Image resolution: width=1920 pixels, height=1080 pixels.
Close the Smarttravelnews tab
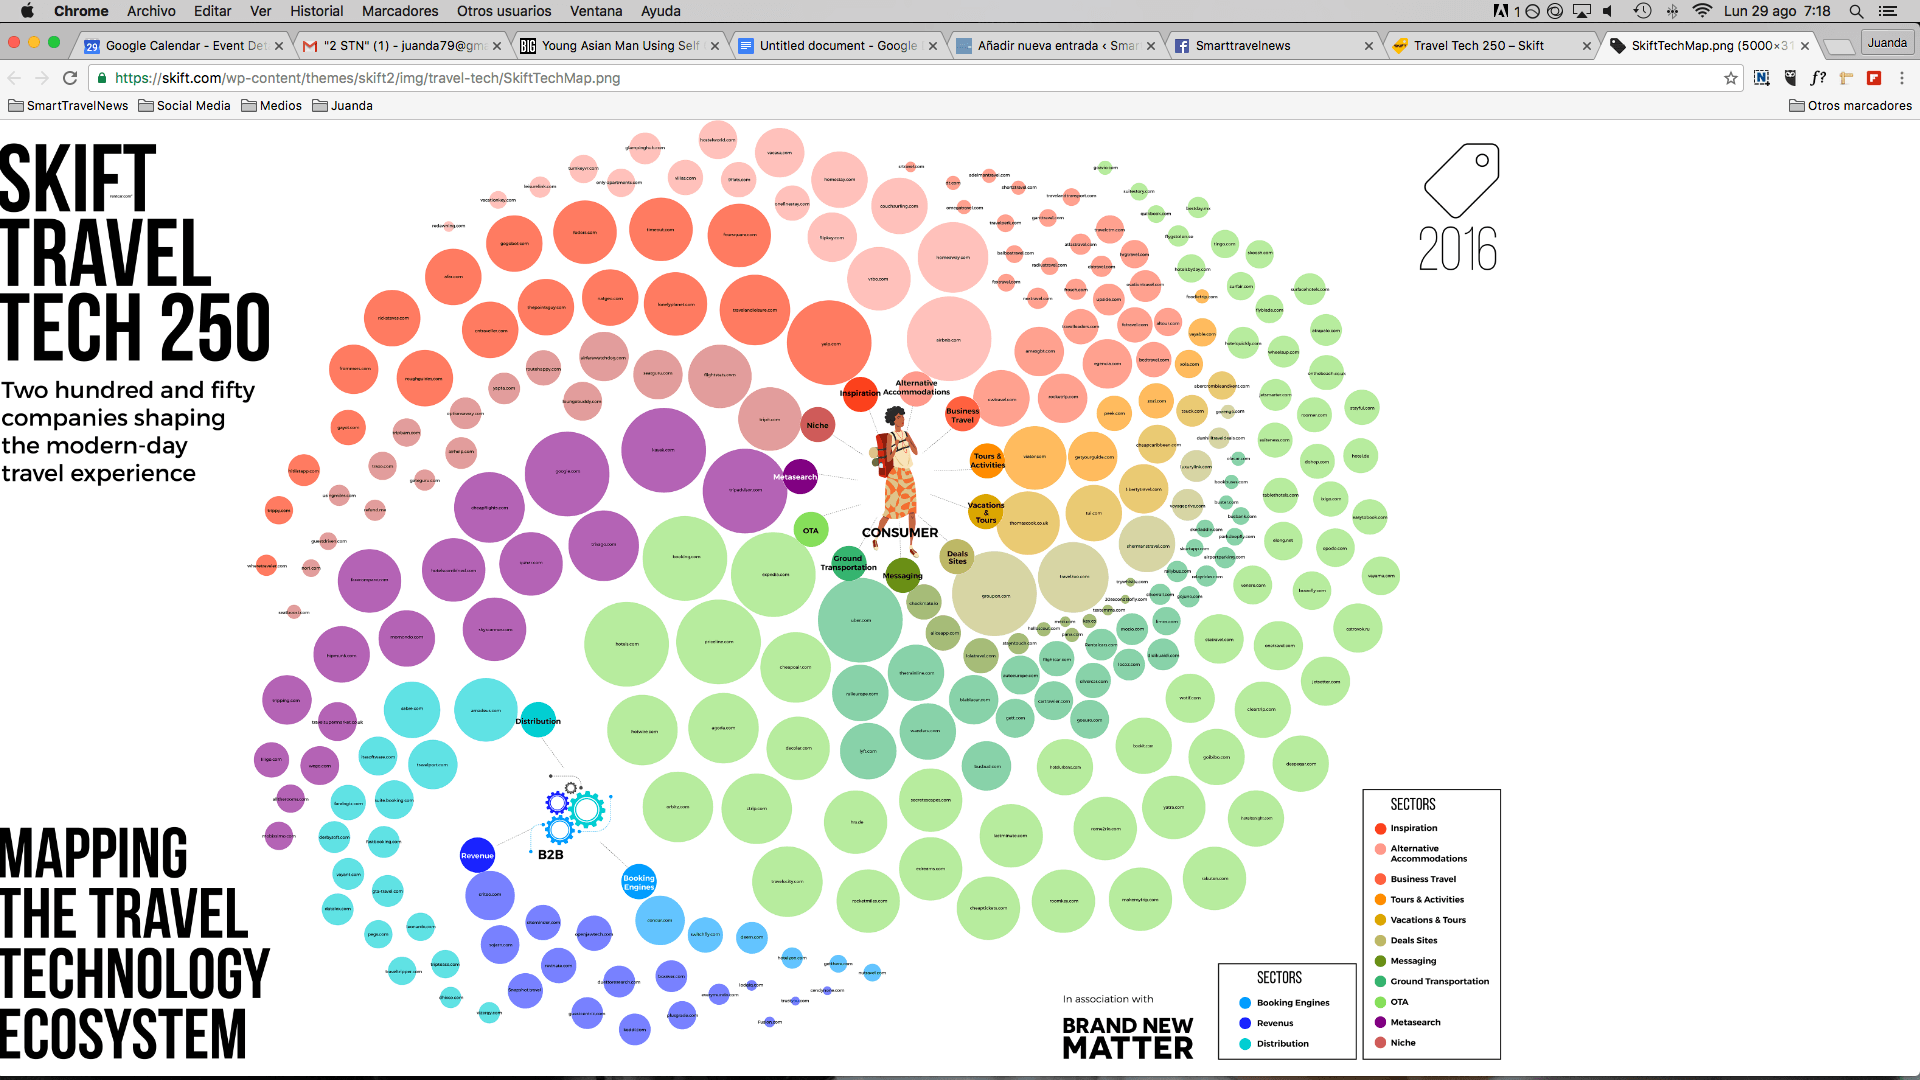pyautogui.click(x=1369, y=46)
